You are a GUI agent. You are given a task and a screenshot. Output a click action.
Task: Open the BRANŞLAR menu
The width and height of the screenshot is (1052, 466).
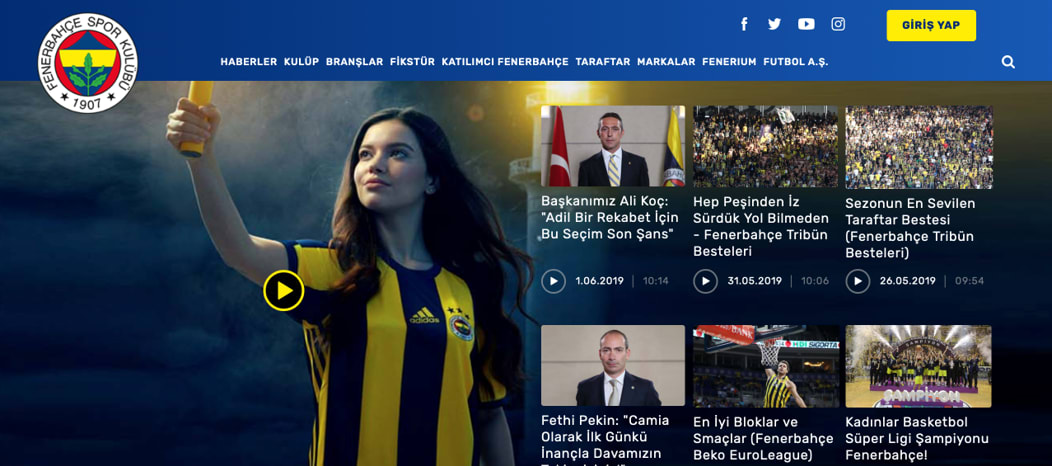click(x=354, y=62)
